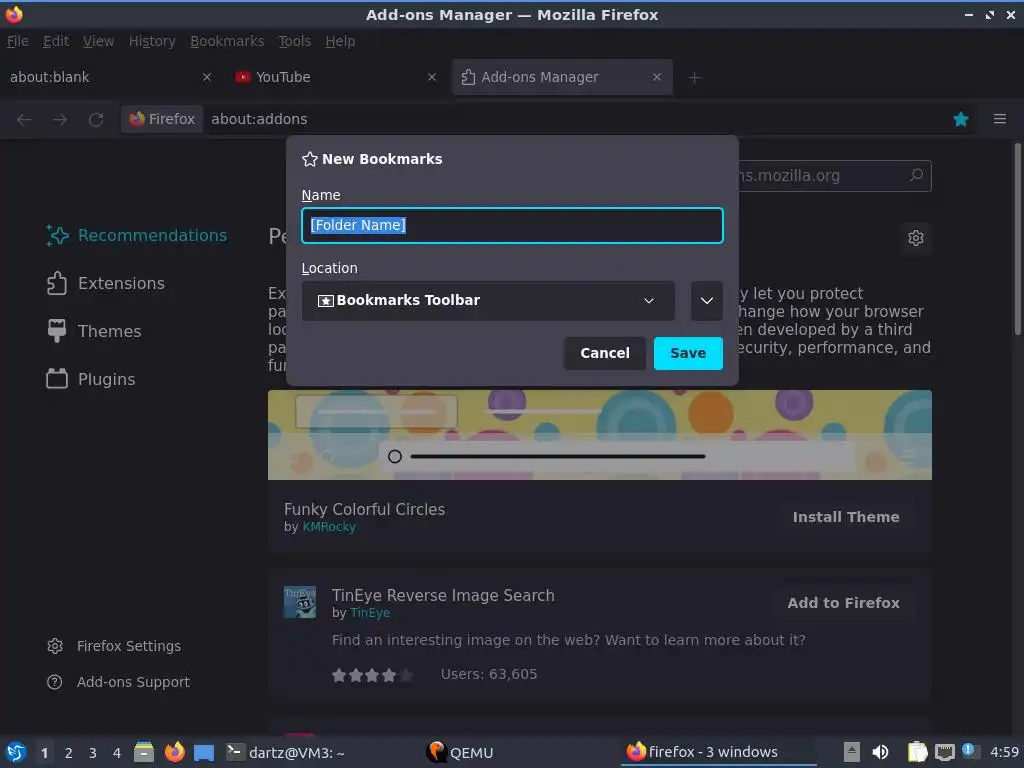Click the bookmark star icon in address bar
Image resolution: width=1024 pixels, height=768 pixels.
click(961, 119)
